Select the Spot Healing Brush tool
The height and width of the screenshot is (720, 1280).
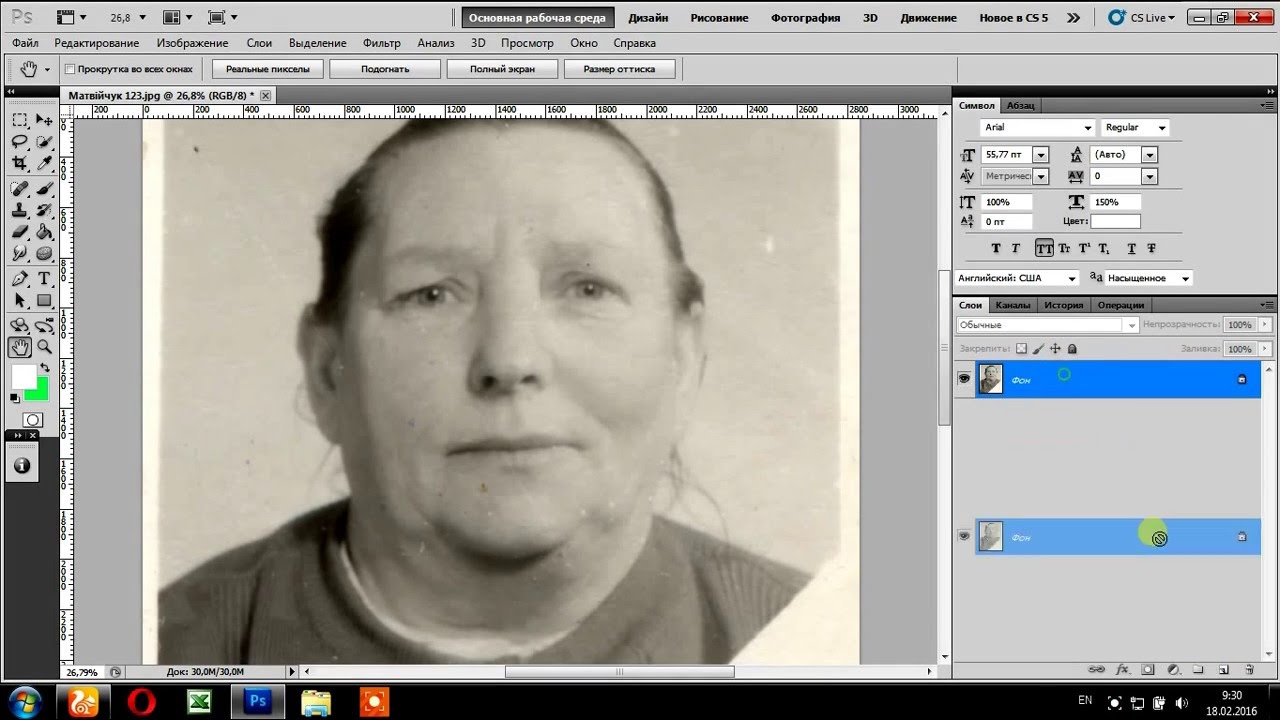pos(20,189)
